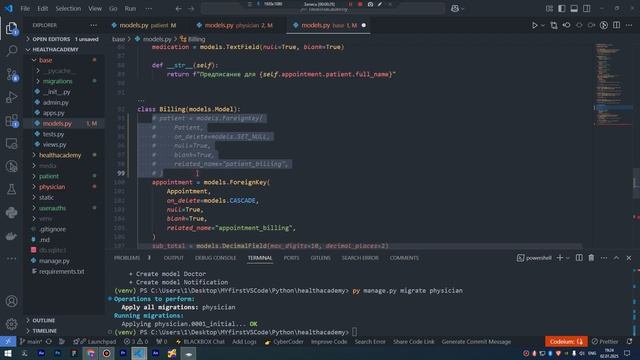The width and height of the screenshot is (640, 360).
Task: Open manage.py in the explorer
Action: (54, 261)
